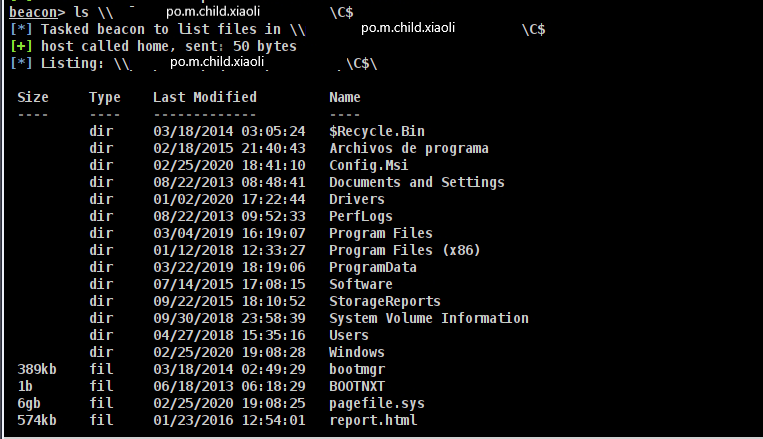Click the Name column header
Image resolution: width=763 pixels, height=439 pixels.
[x=345, y=97]
